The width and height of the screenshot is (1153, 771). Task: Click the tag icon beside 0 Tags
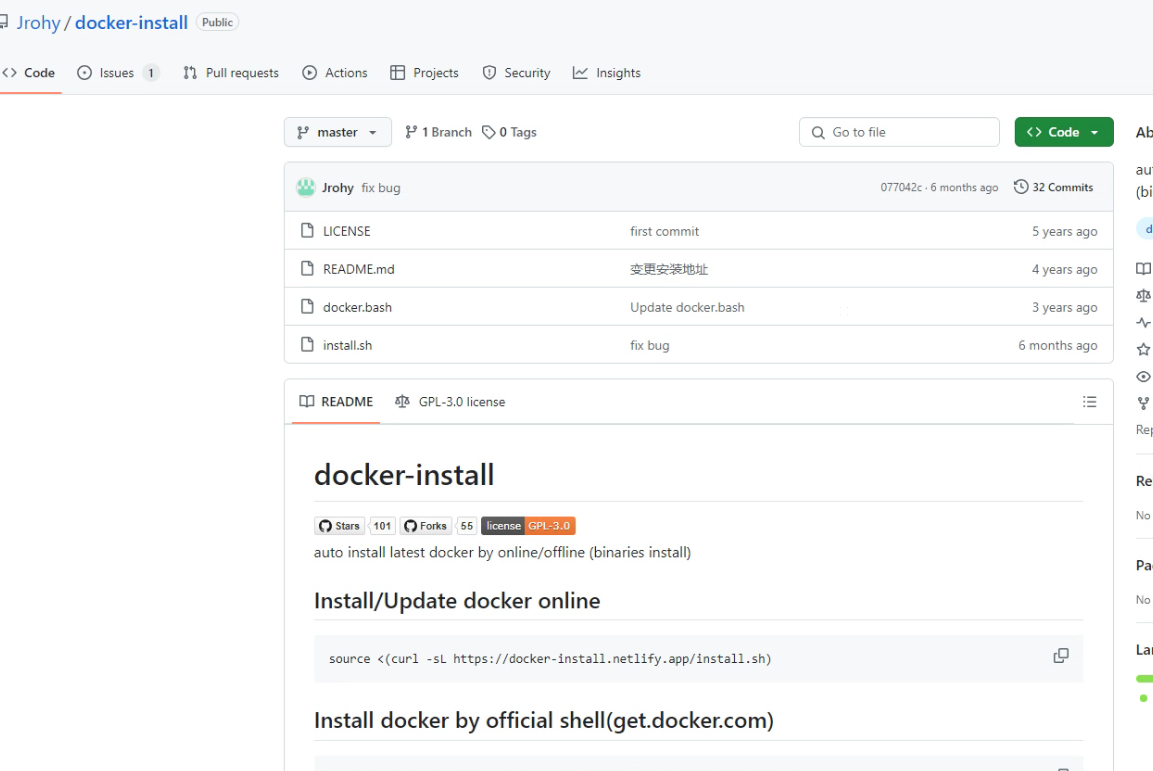(x=488, y=132)
